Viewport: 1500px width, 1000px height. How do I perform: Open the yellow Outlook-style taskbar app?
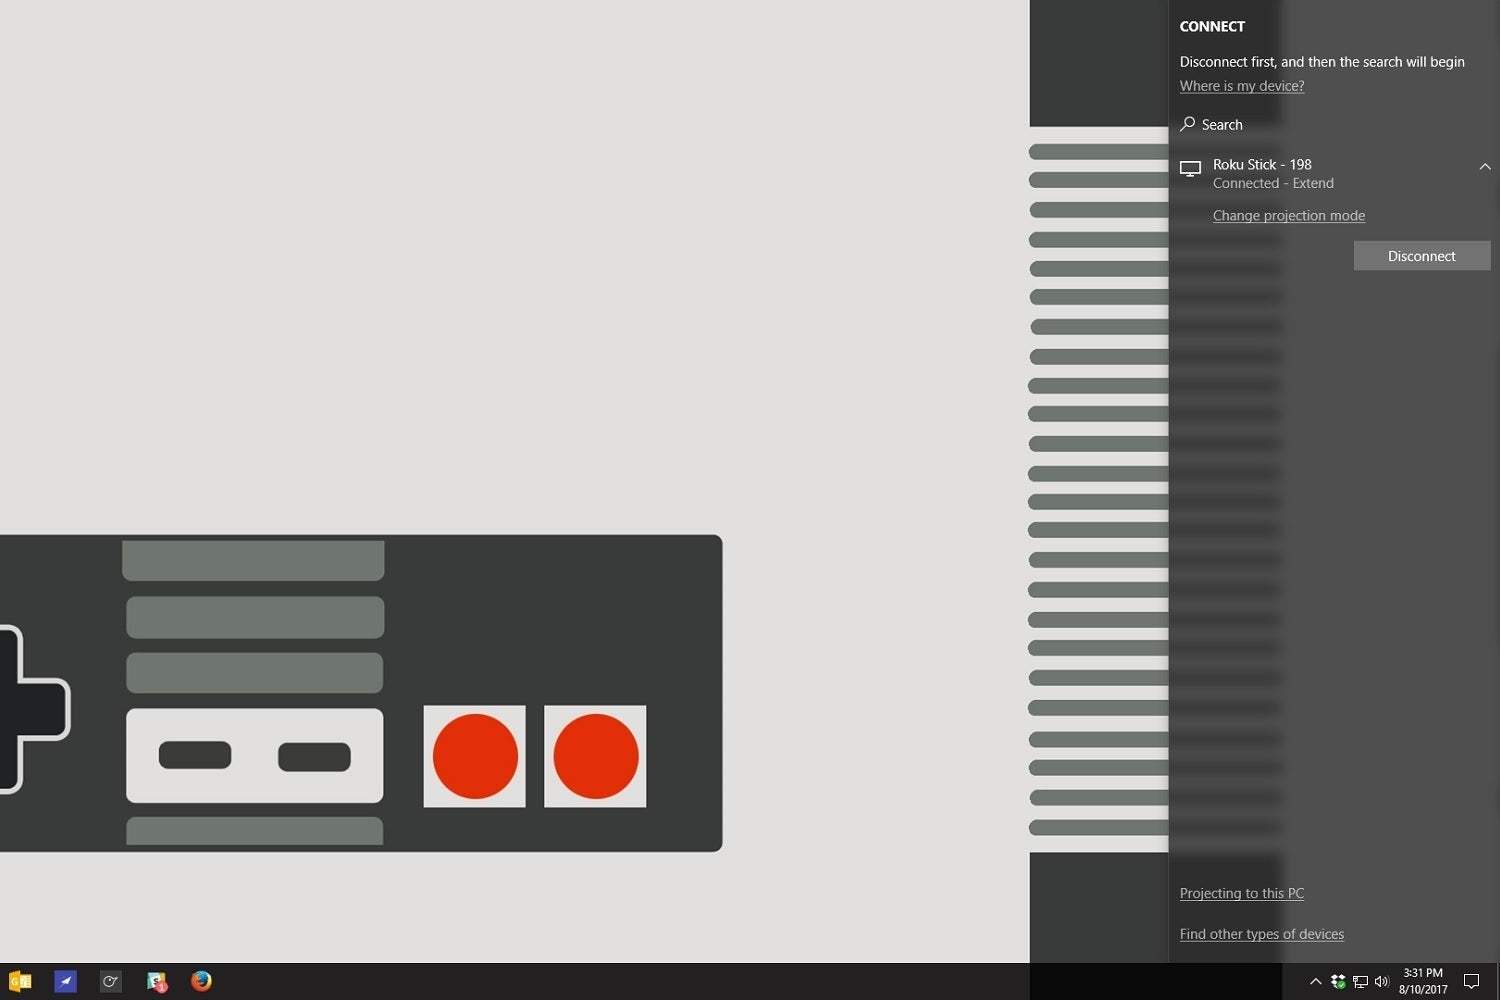coord(20,981)
